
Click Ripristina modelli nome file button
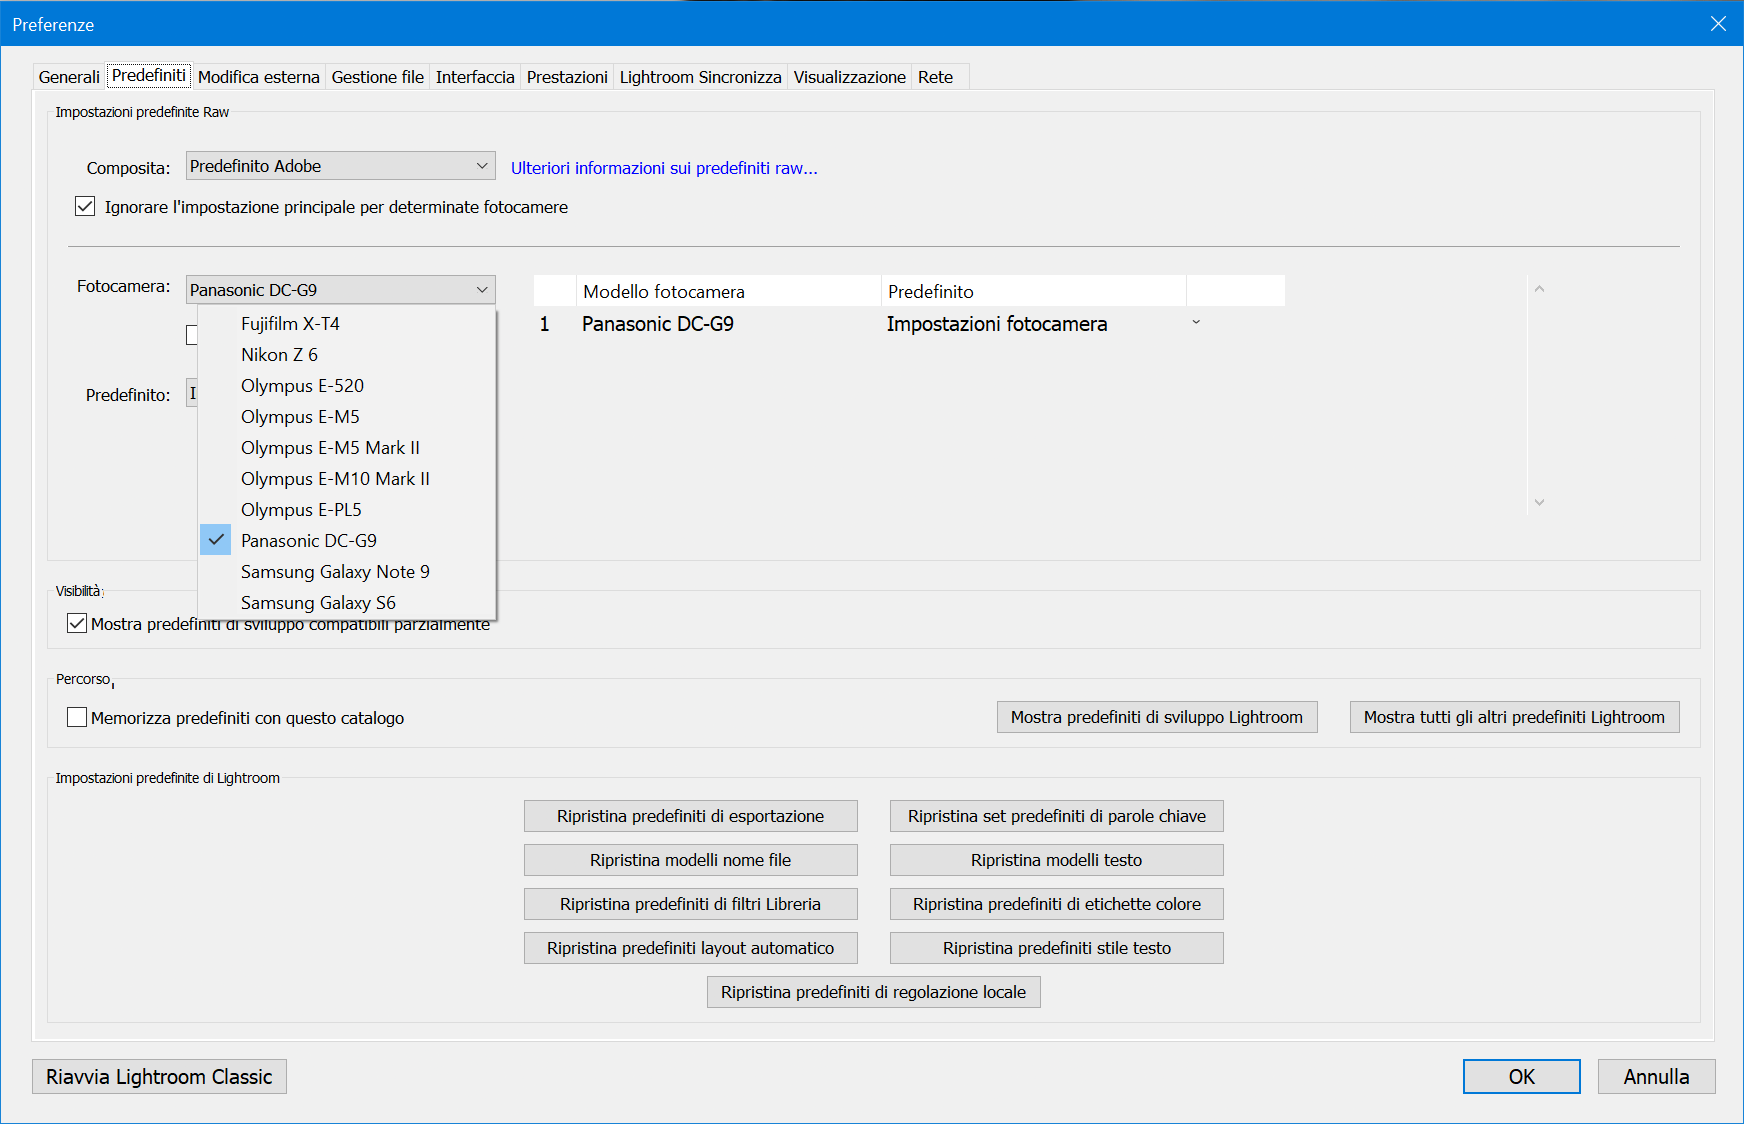[691, 860]
